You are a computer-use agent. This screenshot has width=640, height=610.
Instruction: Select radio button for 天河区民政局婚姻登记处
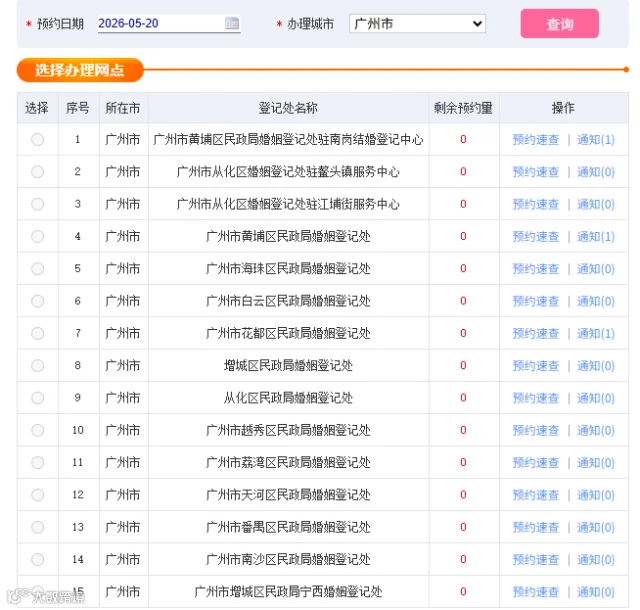coord(38,495)
